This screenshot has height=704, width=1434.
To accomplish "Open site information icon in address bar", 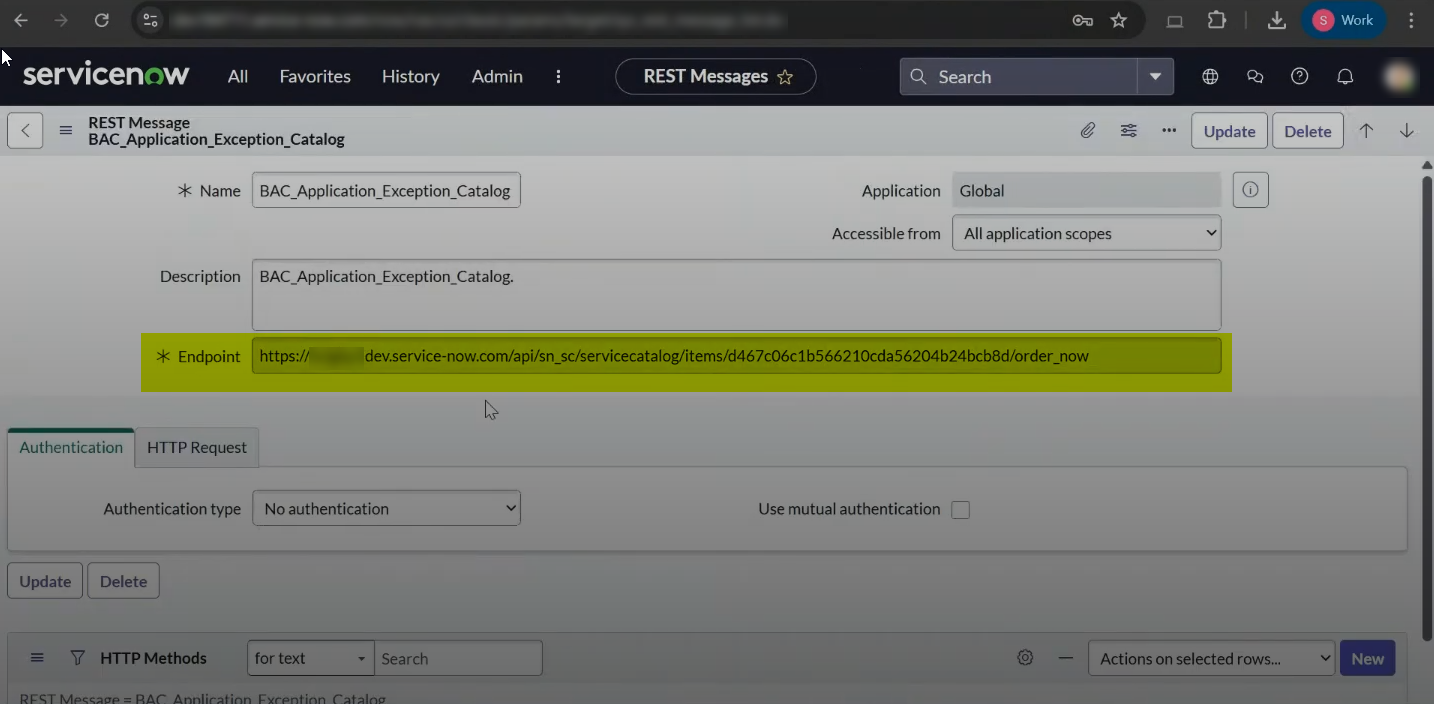I will click(150, 20).
